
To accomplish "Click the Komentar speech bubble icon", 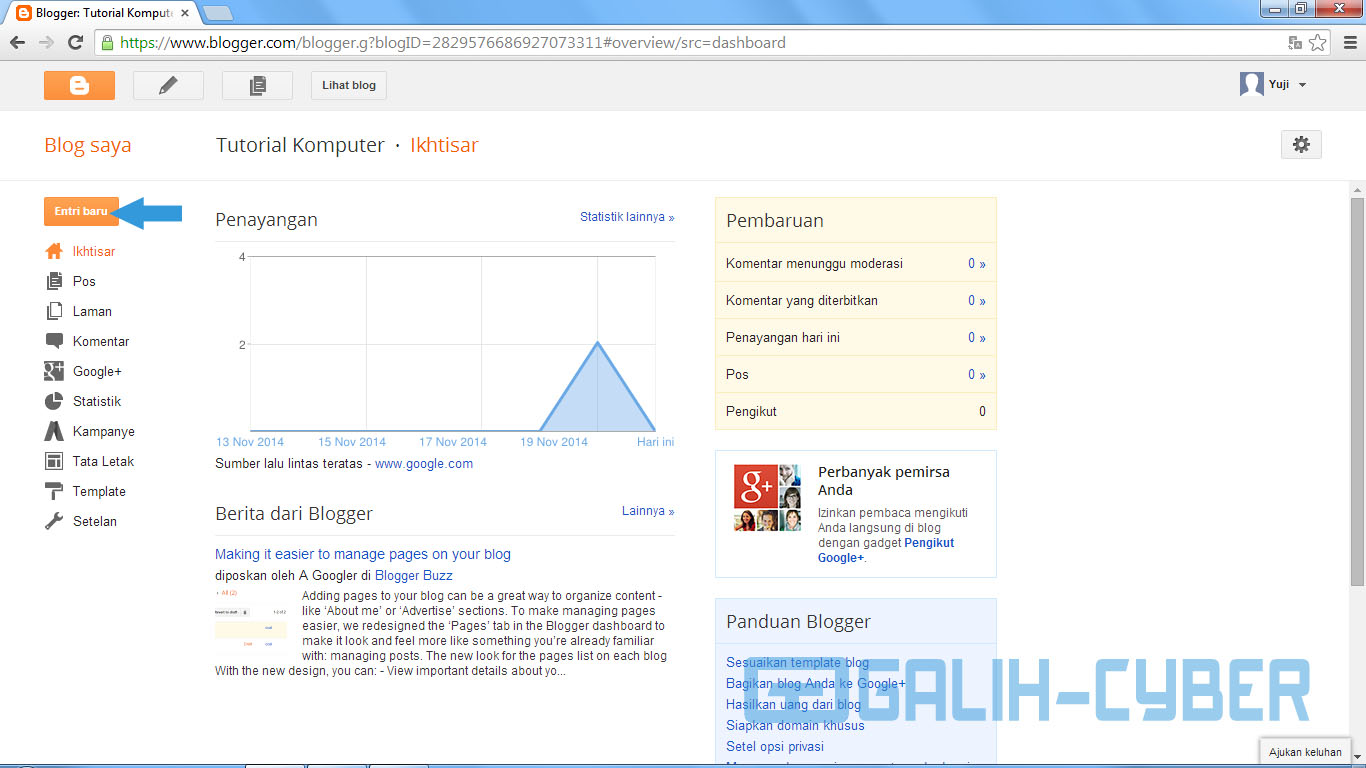I will (54, 341).
